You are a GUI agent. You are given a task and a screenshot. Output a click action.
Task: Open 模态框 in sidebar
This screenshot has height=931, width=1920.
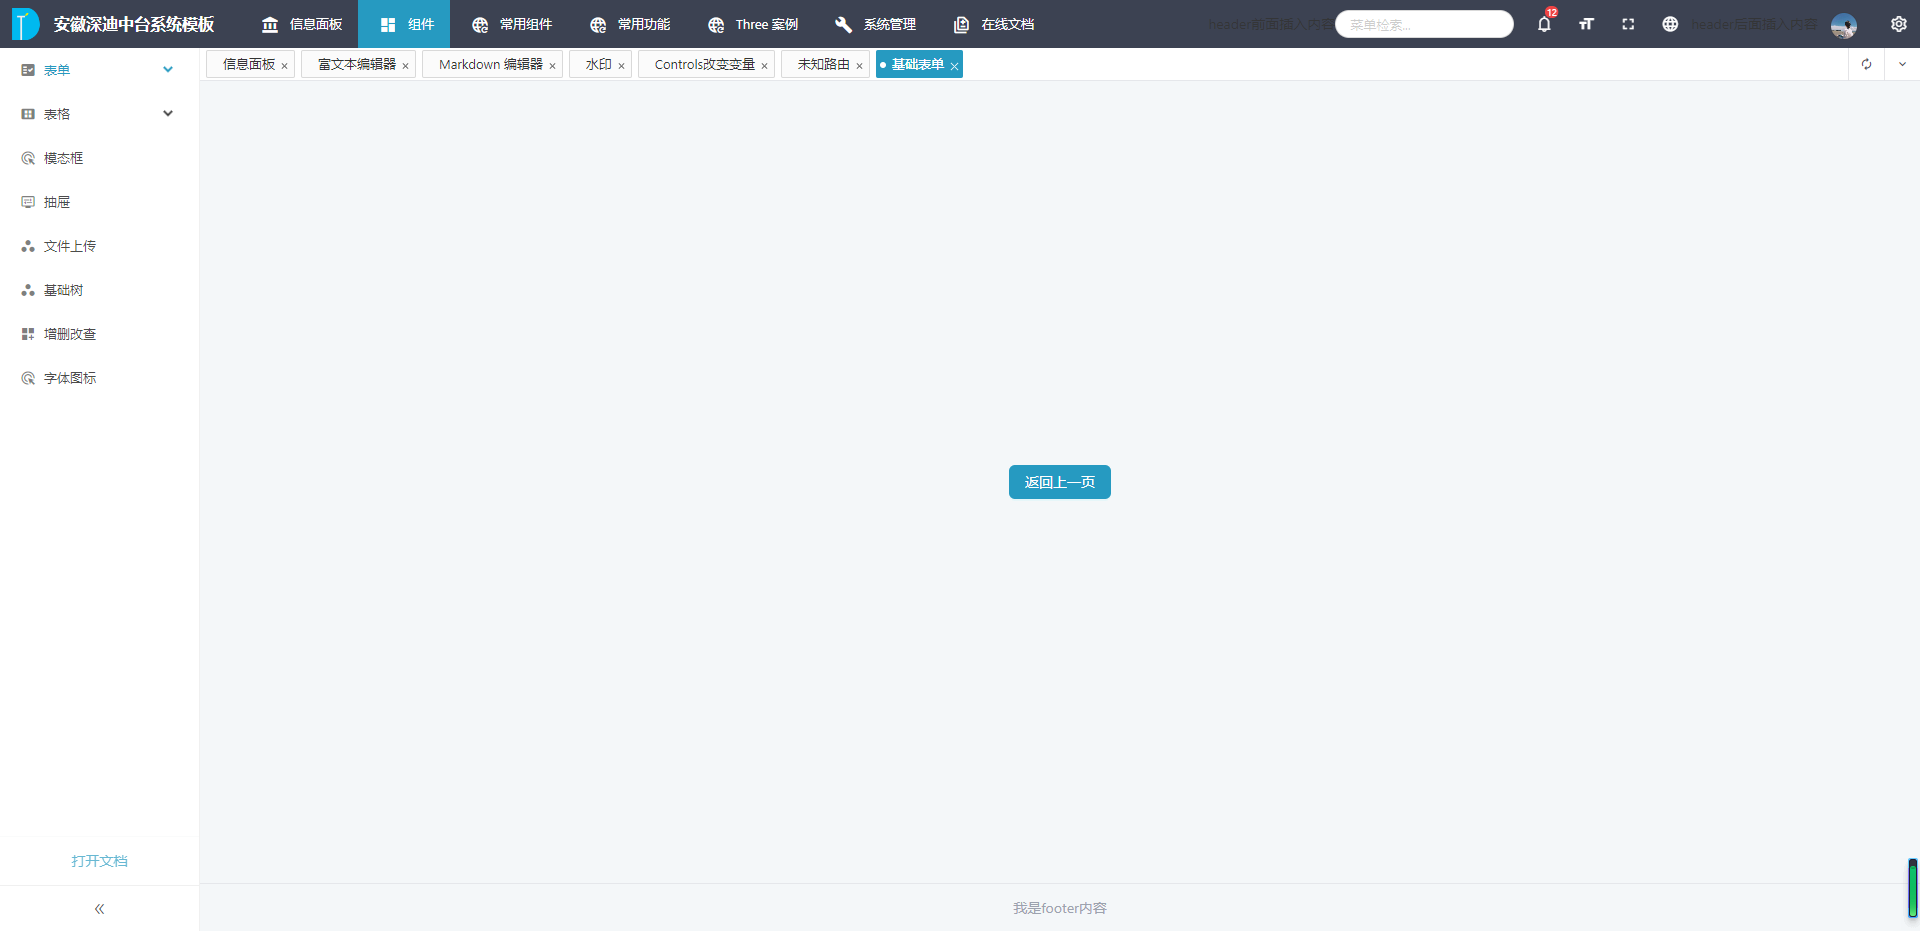99,158
